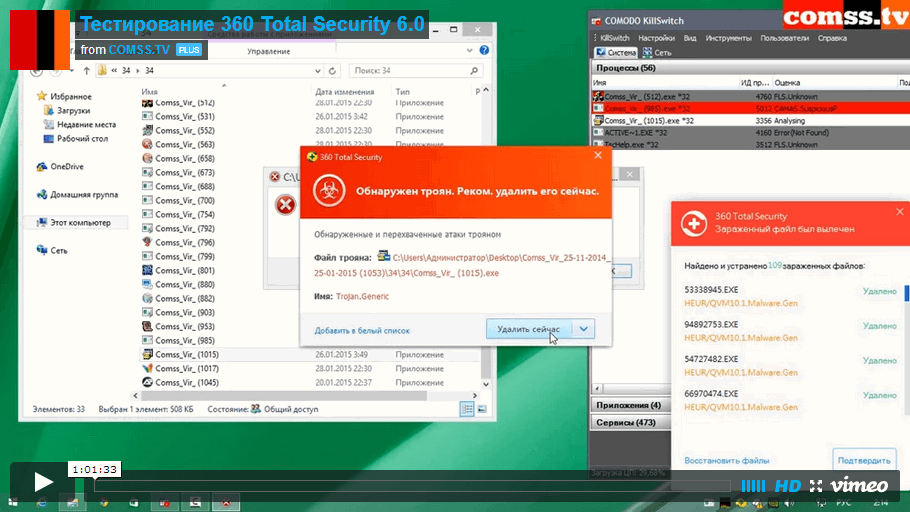Switch to the 'Сеть' tab in KillSwitch

(x=657, y=52)
